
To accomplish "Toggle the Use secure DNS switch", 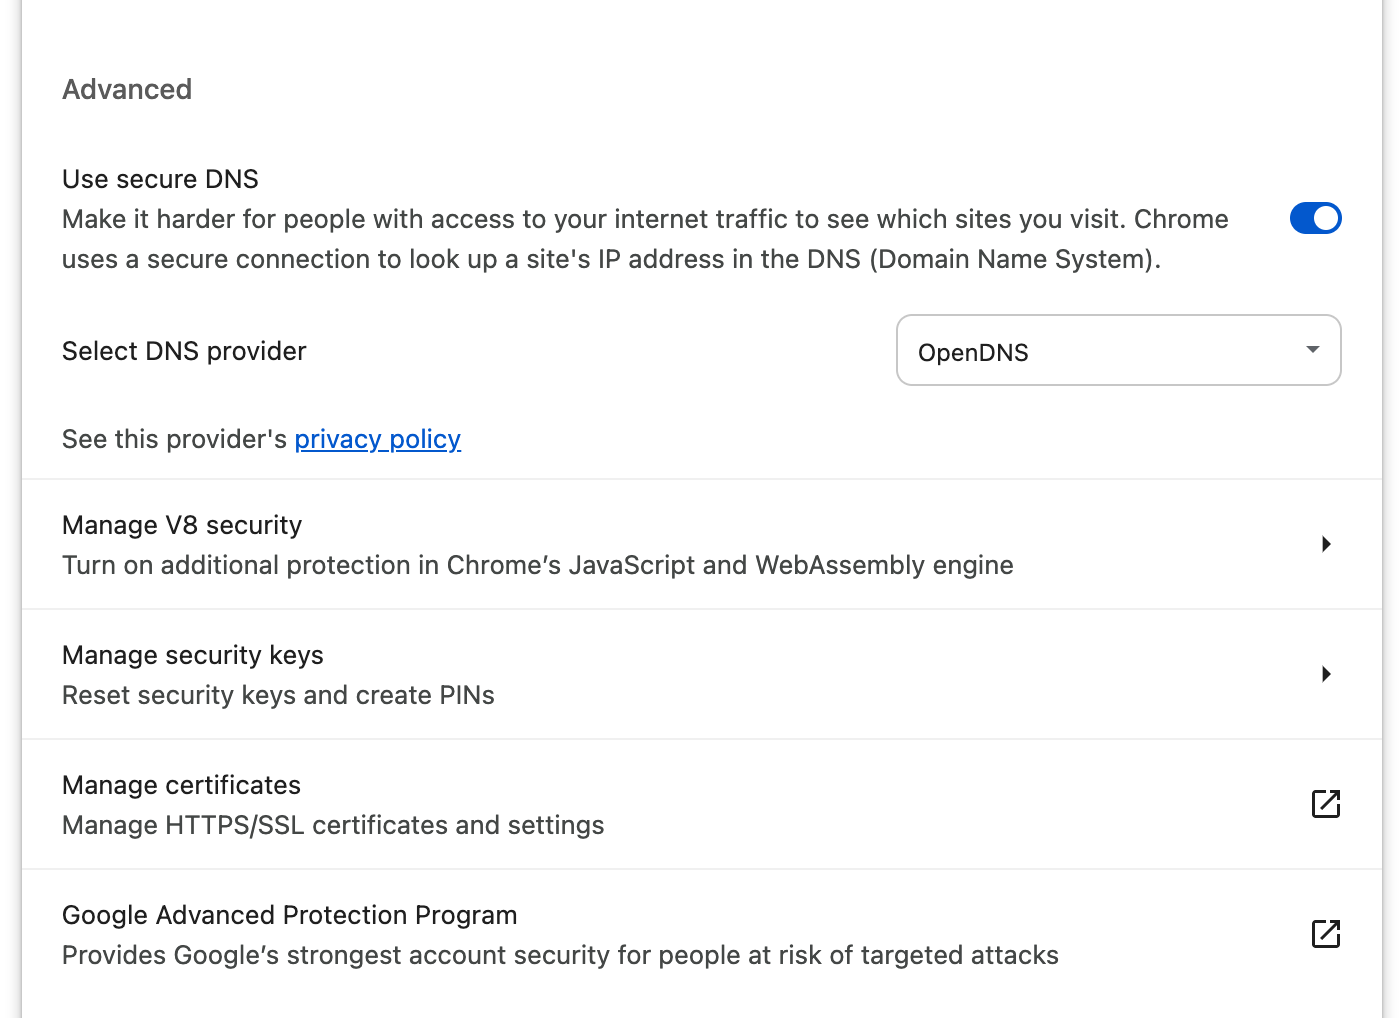I will [1315, 218].
